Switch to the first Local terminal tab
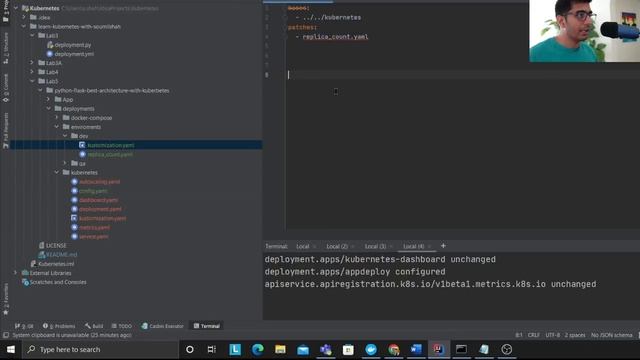The image size is (640, 360). [302, 247]
